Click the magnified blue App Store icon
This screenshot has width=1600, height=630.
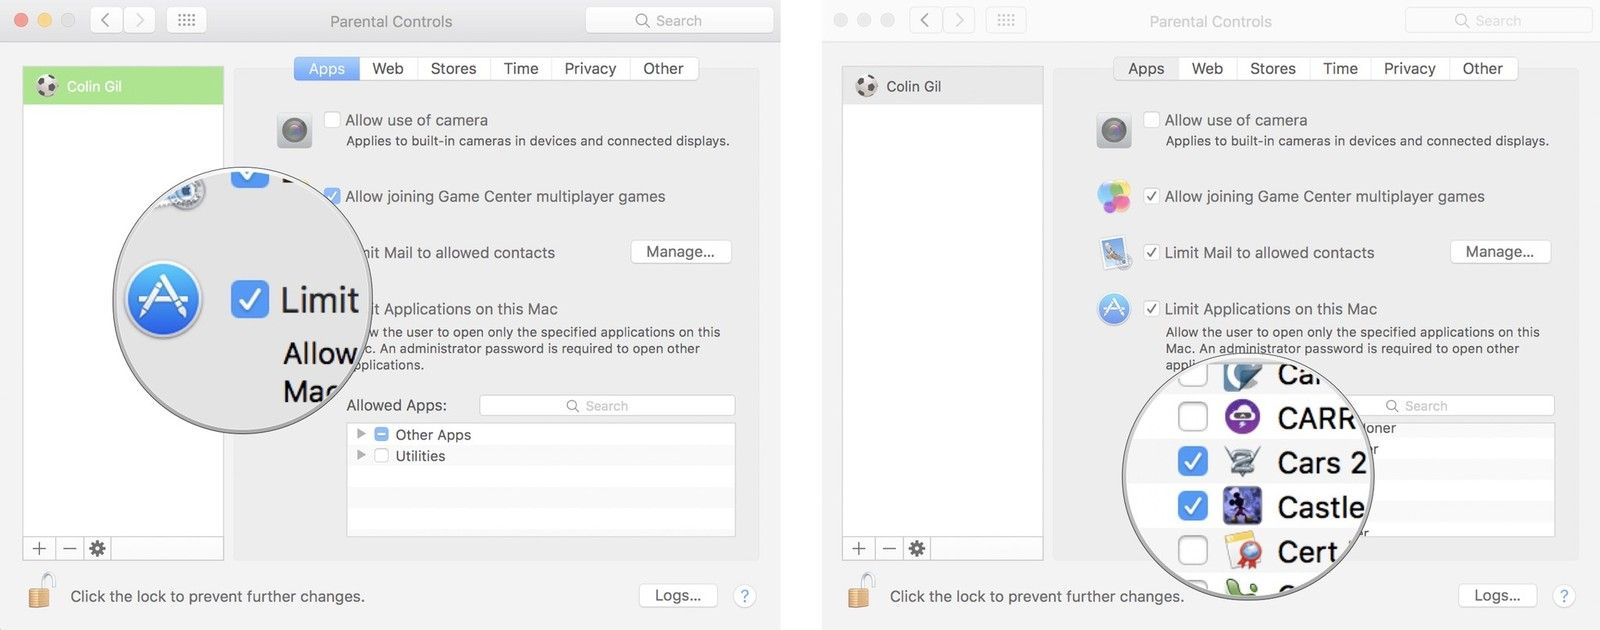[x=164, y=299]
